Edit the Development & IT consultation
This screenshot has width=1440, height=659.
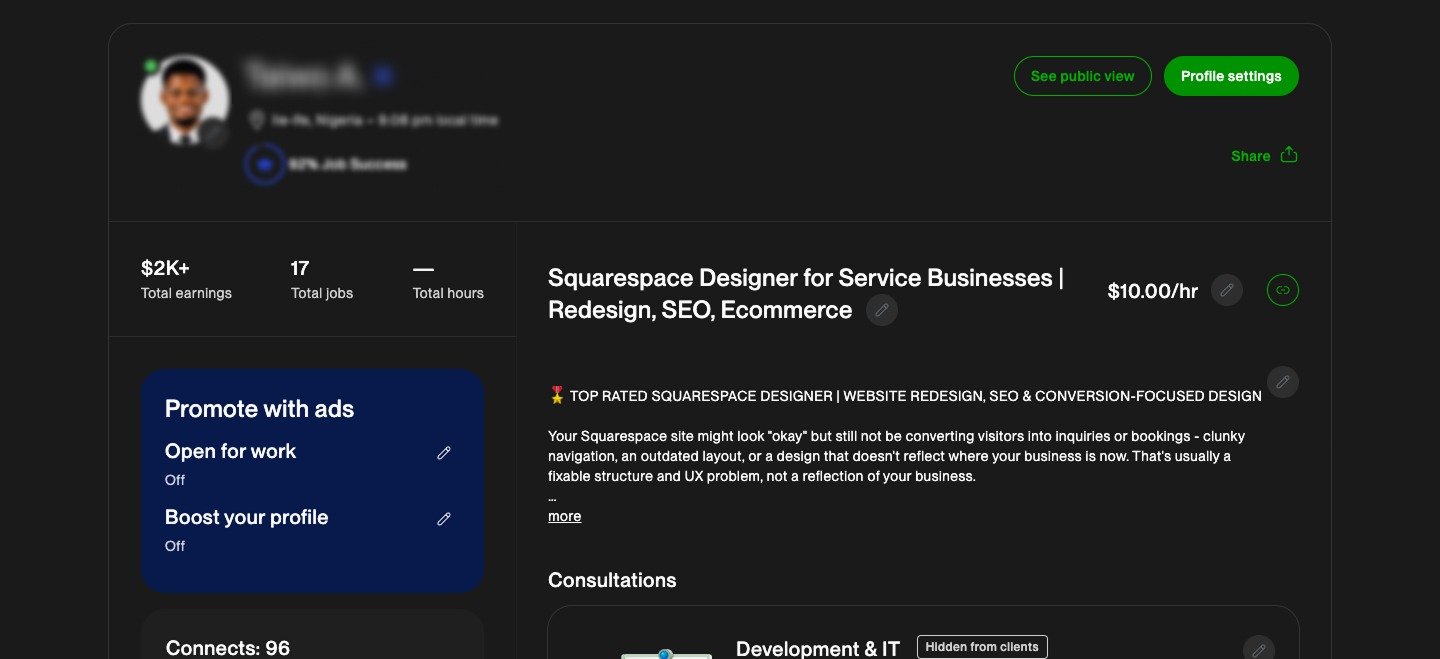coord(1259,650)
